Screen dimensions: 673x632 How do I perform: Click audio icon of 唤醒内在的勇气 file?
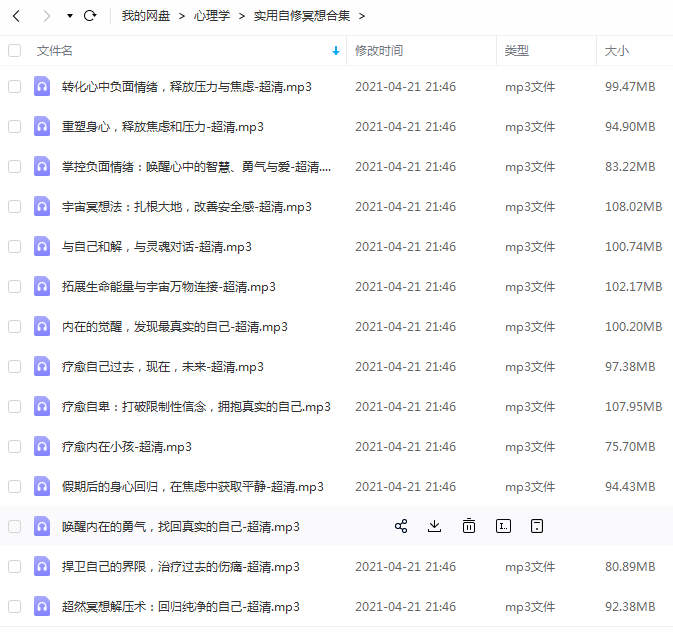coord(42,526)
